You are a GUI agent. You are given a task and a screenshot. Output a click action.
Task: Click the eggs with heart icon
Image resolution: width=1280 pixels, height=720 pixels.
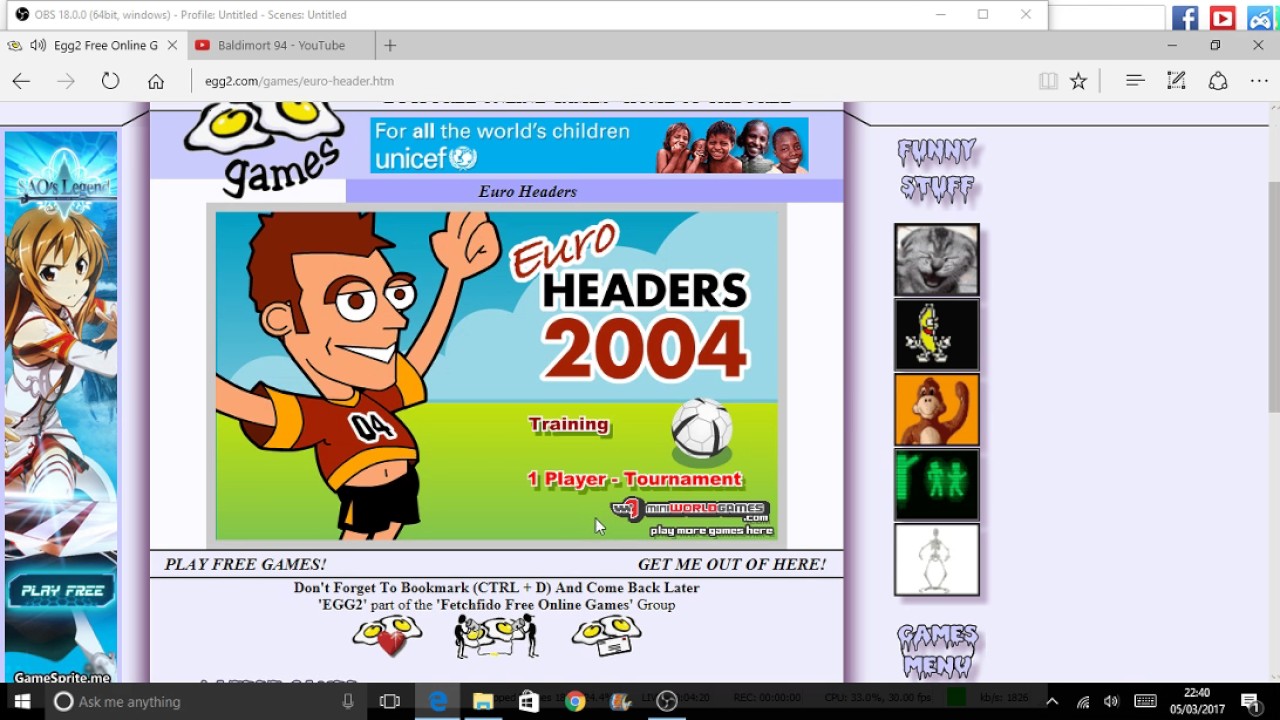pyautogui.click(x=387, y=636)
